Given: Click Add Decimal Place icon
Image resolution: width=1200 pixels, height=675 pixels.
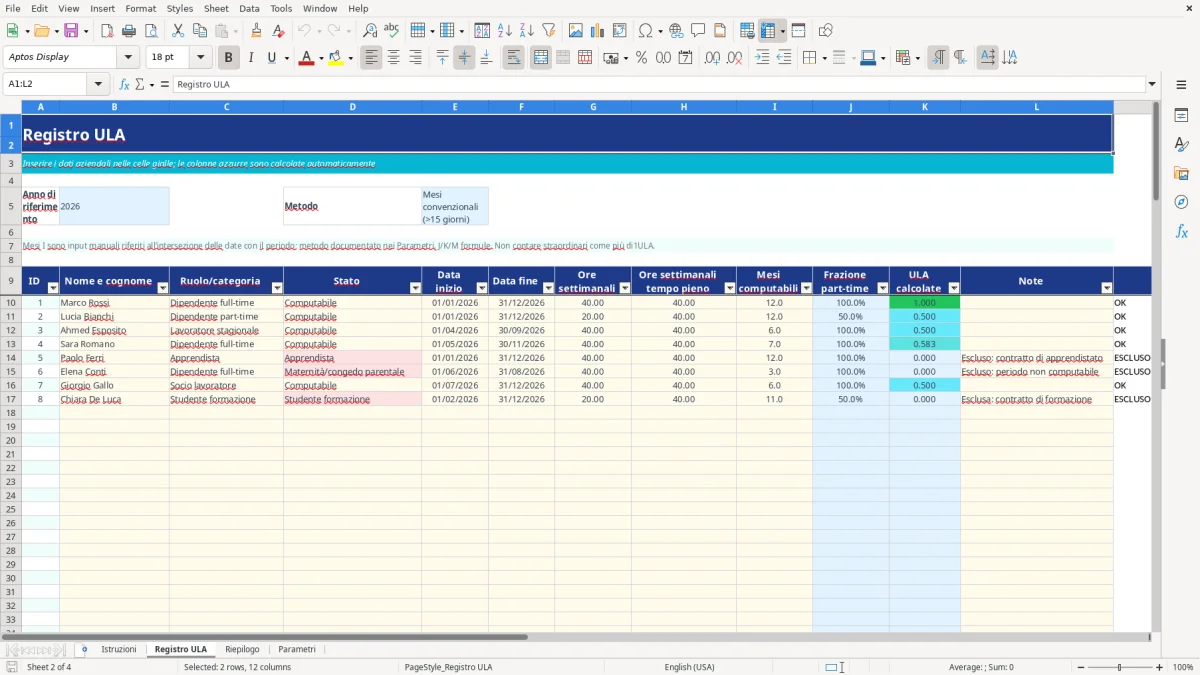Looking at the screenshot, I should tap(713, 58).
